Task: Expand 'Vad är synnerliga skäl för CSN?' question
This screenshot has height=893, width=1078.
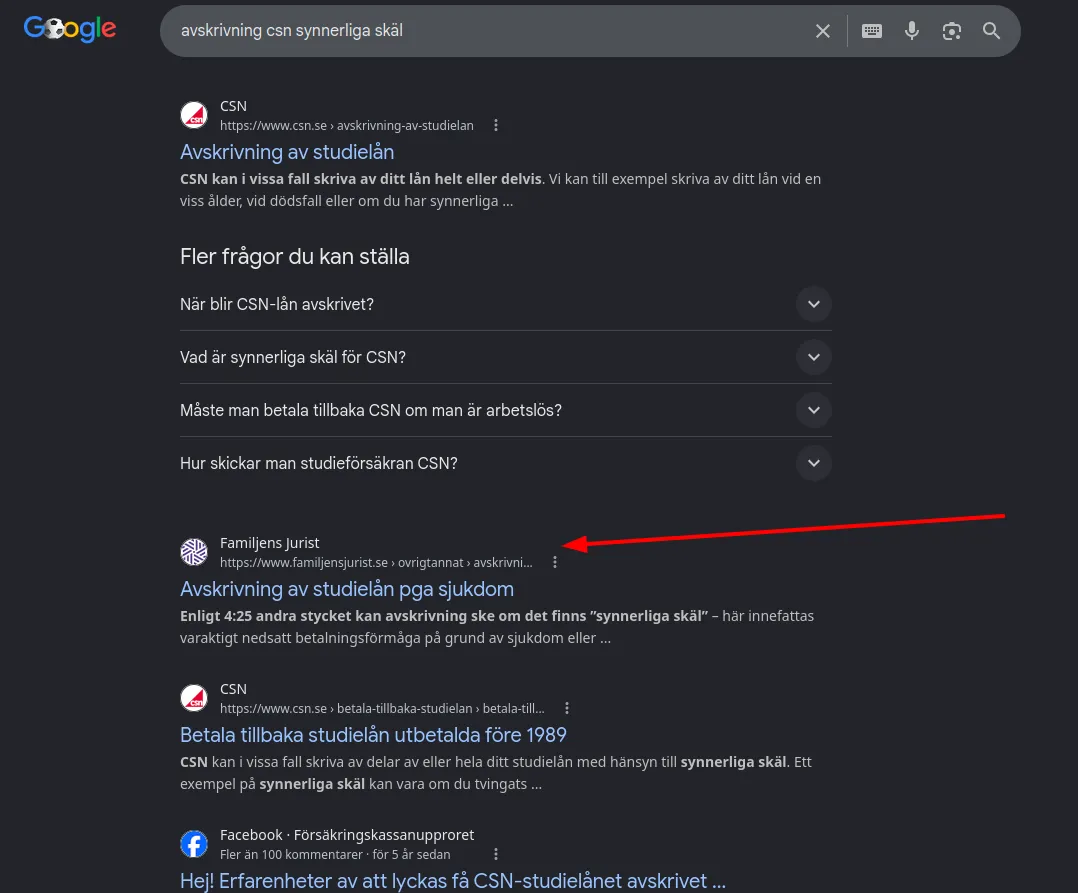Action: click(505, 357)
